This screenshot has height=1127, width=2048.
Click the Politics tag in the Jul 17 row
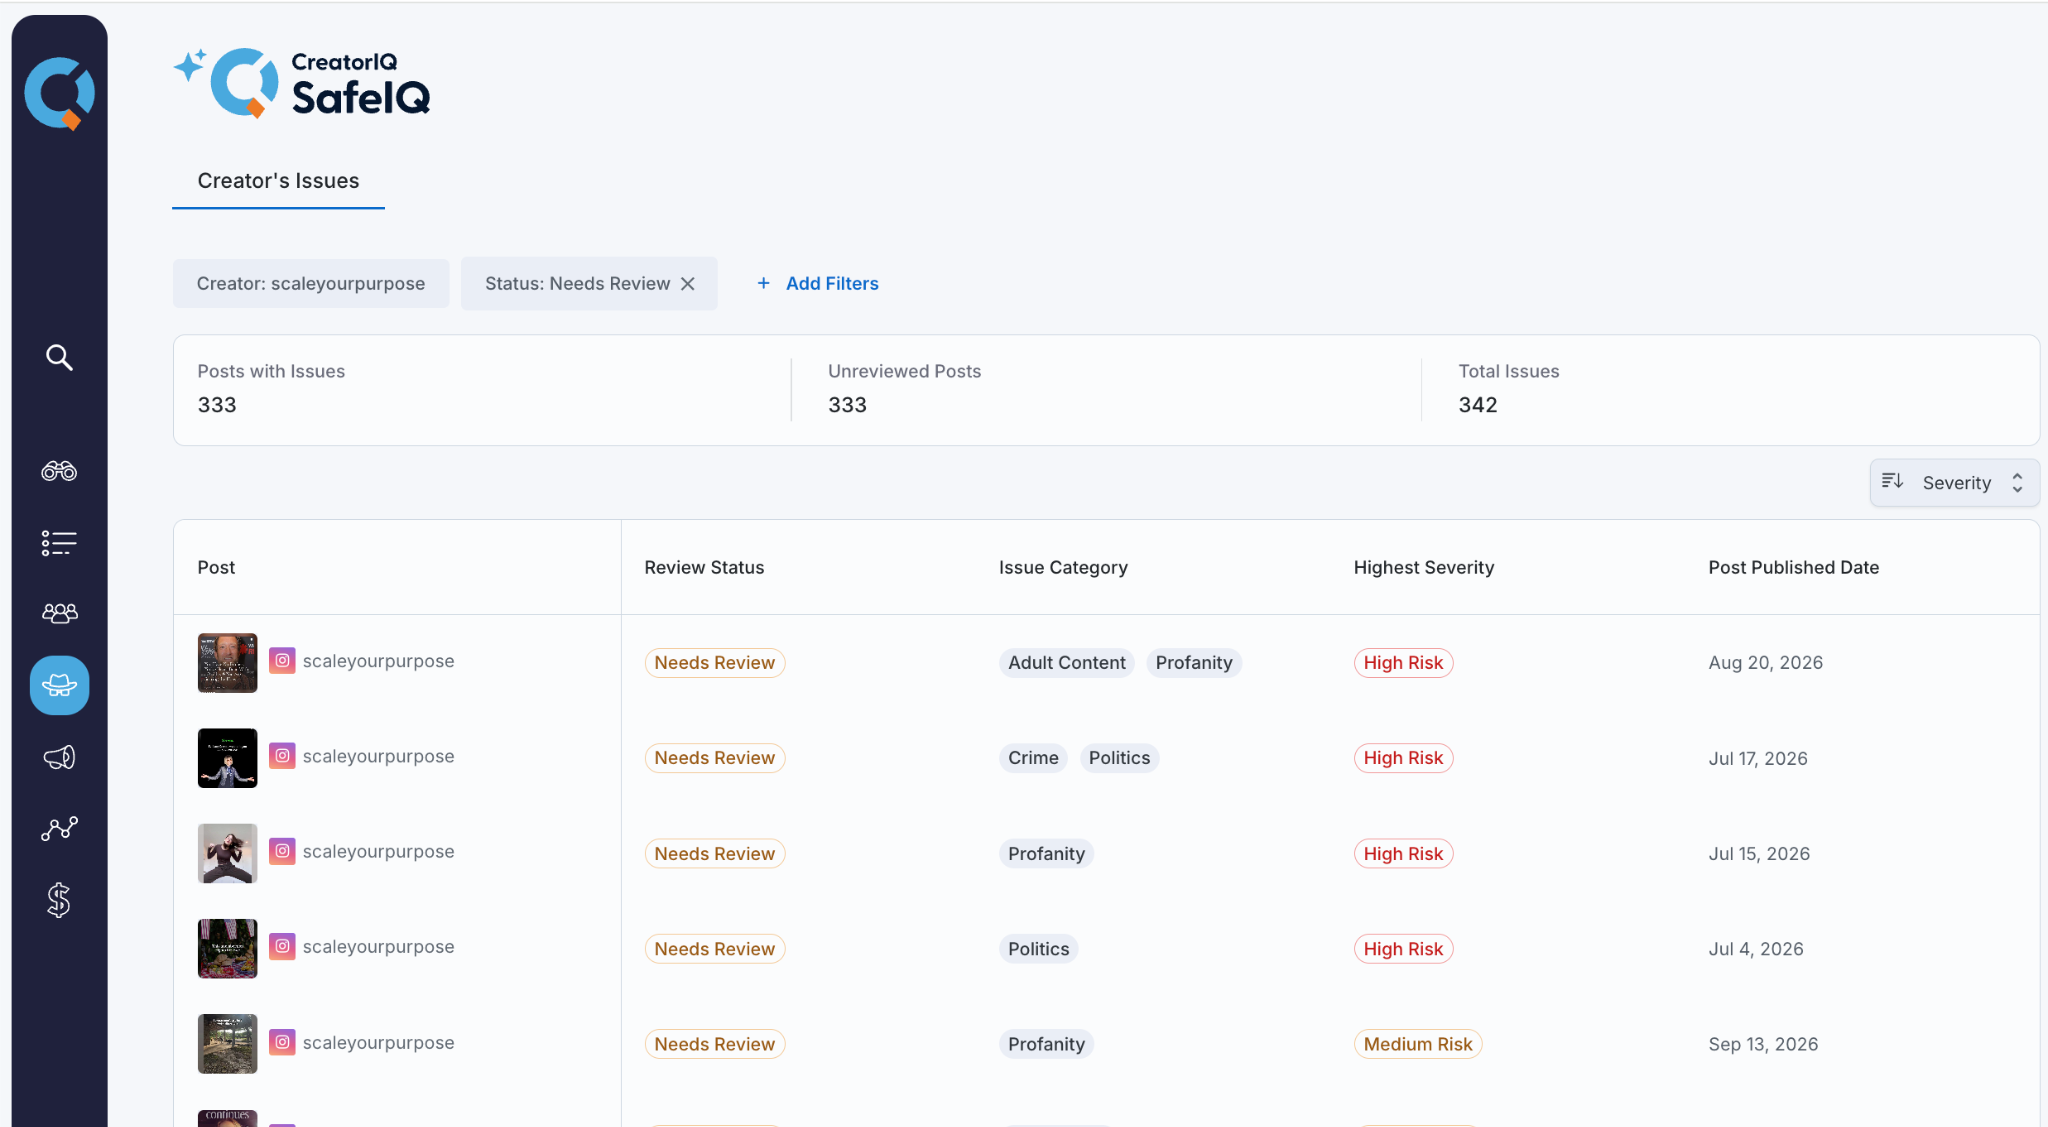point(1119,758)
